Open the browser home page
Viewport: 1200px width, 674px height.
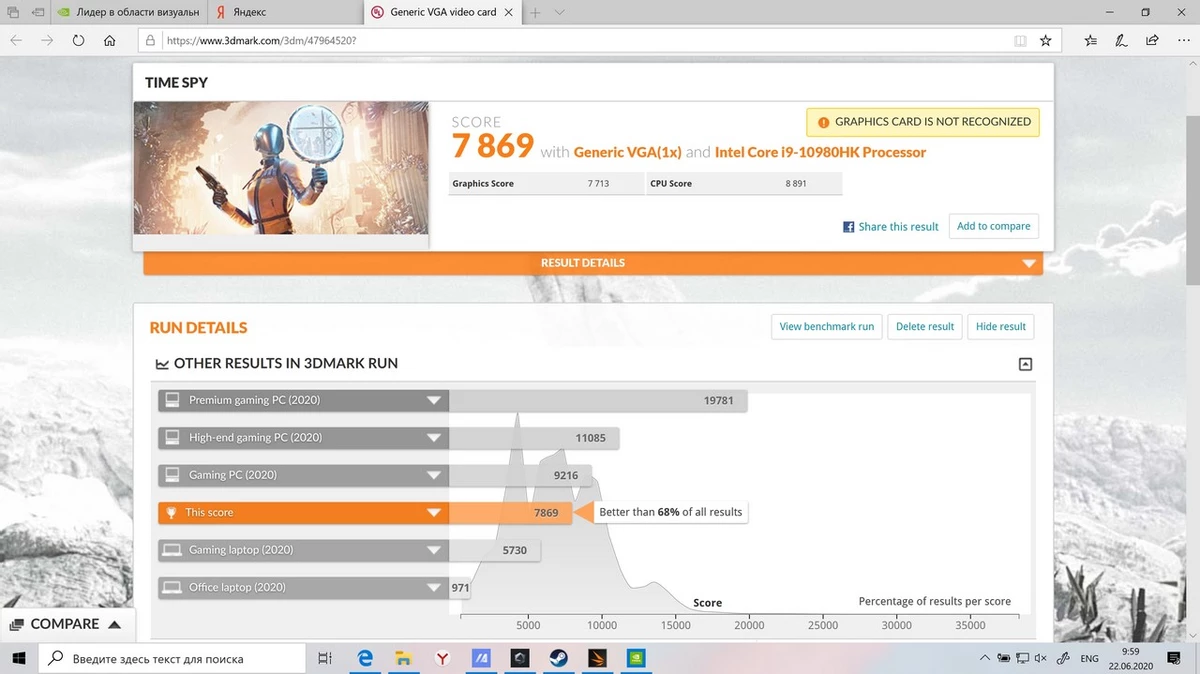109,41
